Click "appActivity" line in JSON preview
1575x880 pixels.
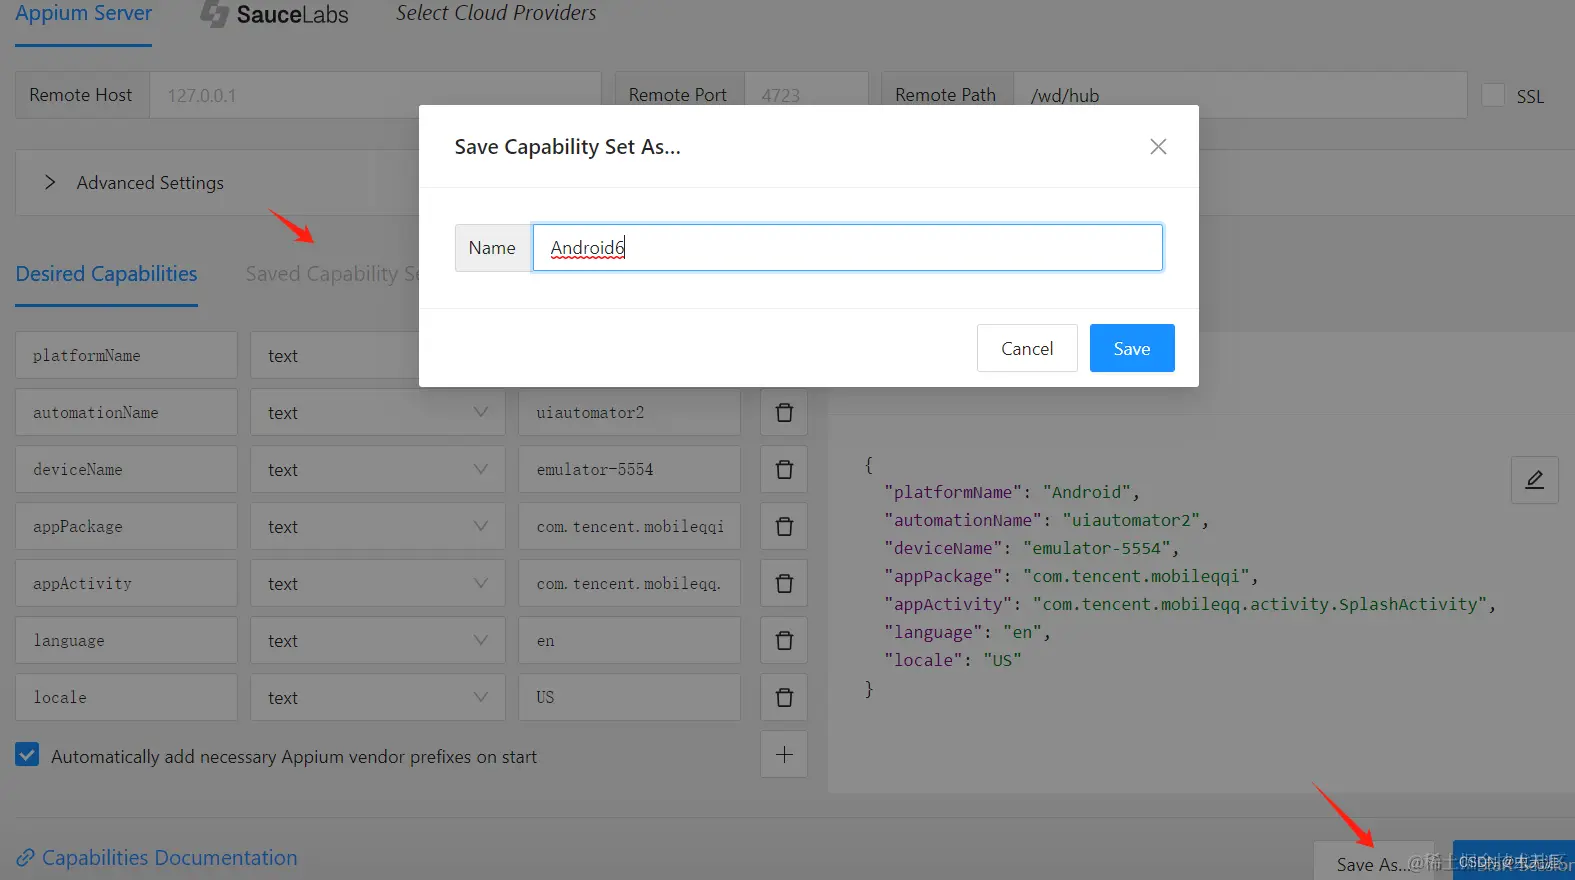point(1189,604)
